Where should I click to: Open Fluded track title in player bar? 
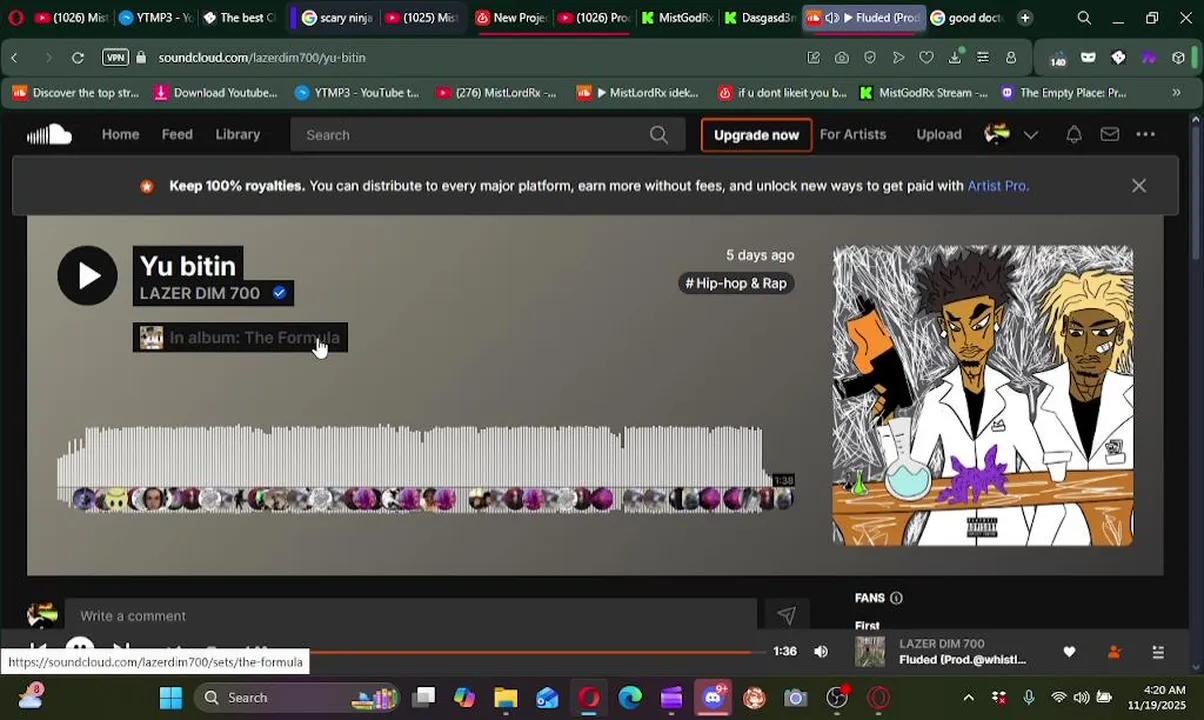click(x=962, y=660)
